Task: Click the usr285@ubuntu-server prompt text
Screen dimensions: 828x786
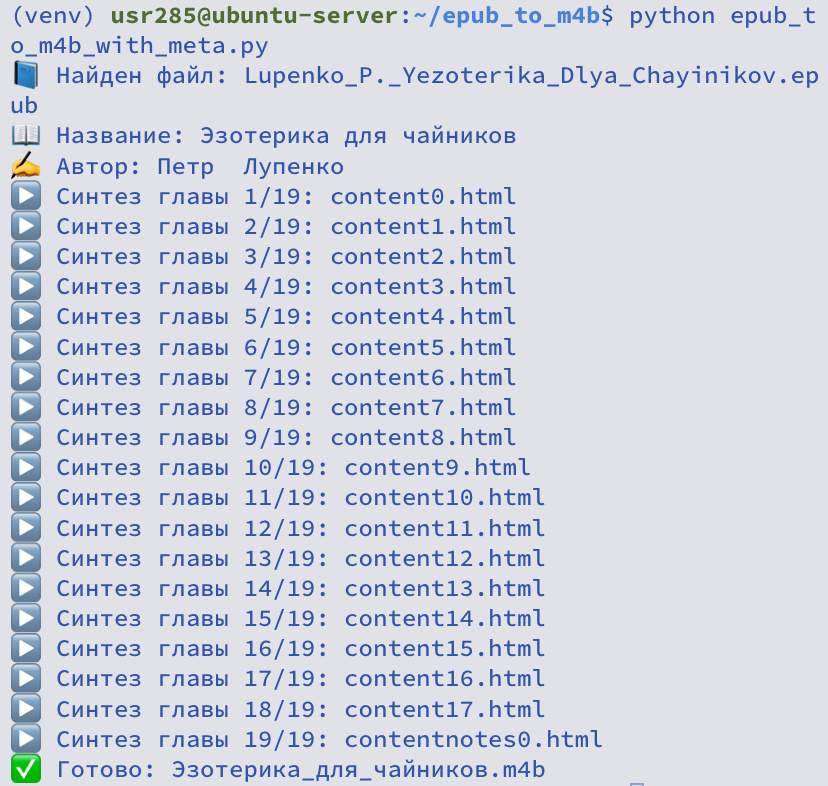Action: pos(255,16)
